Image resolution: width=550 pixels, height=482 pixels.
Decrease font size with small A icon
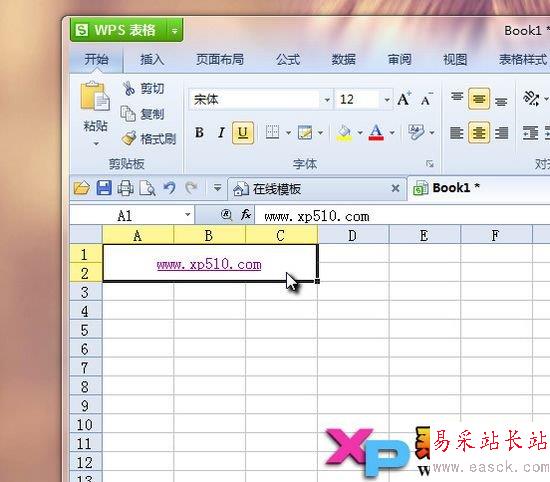(x=426, y=100)
